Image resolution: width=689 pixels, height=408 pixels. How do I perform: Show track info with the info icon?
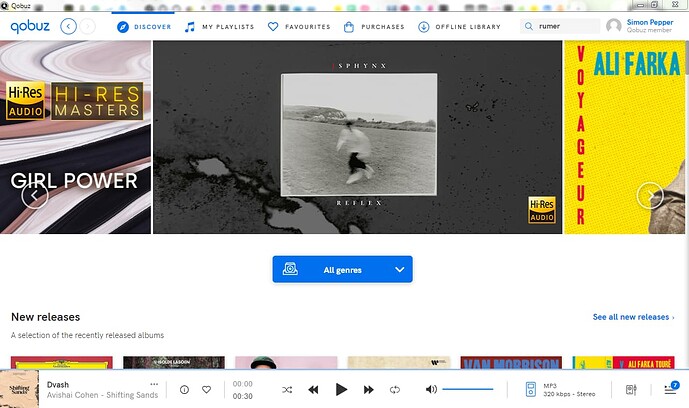coord(185,390)
